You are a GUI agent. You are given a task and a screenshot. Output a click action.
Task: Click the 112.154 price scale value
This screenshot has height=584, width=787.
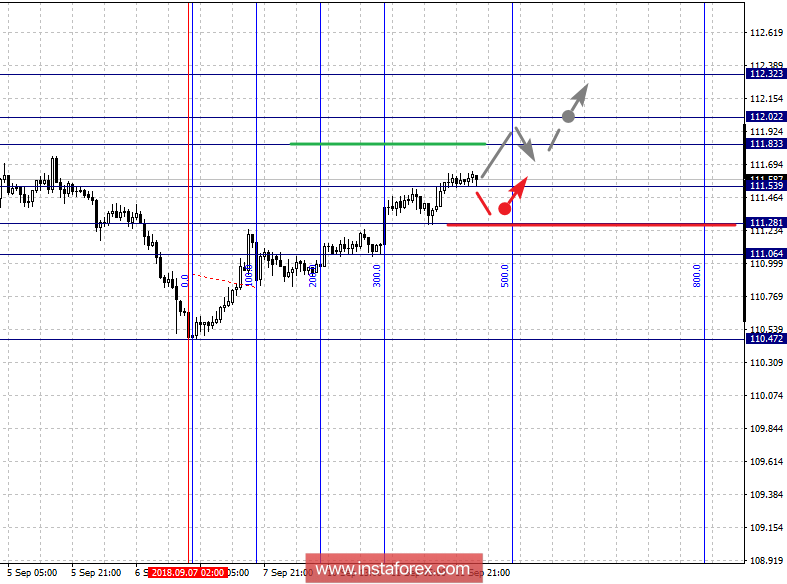[x=766, y=99]
